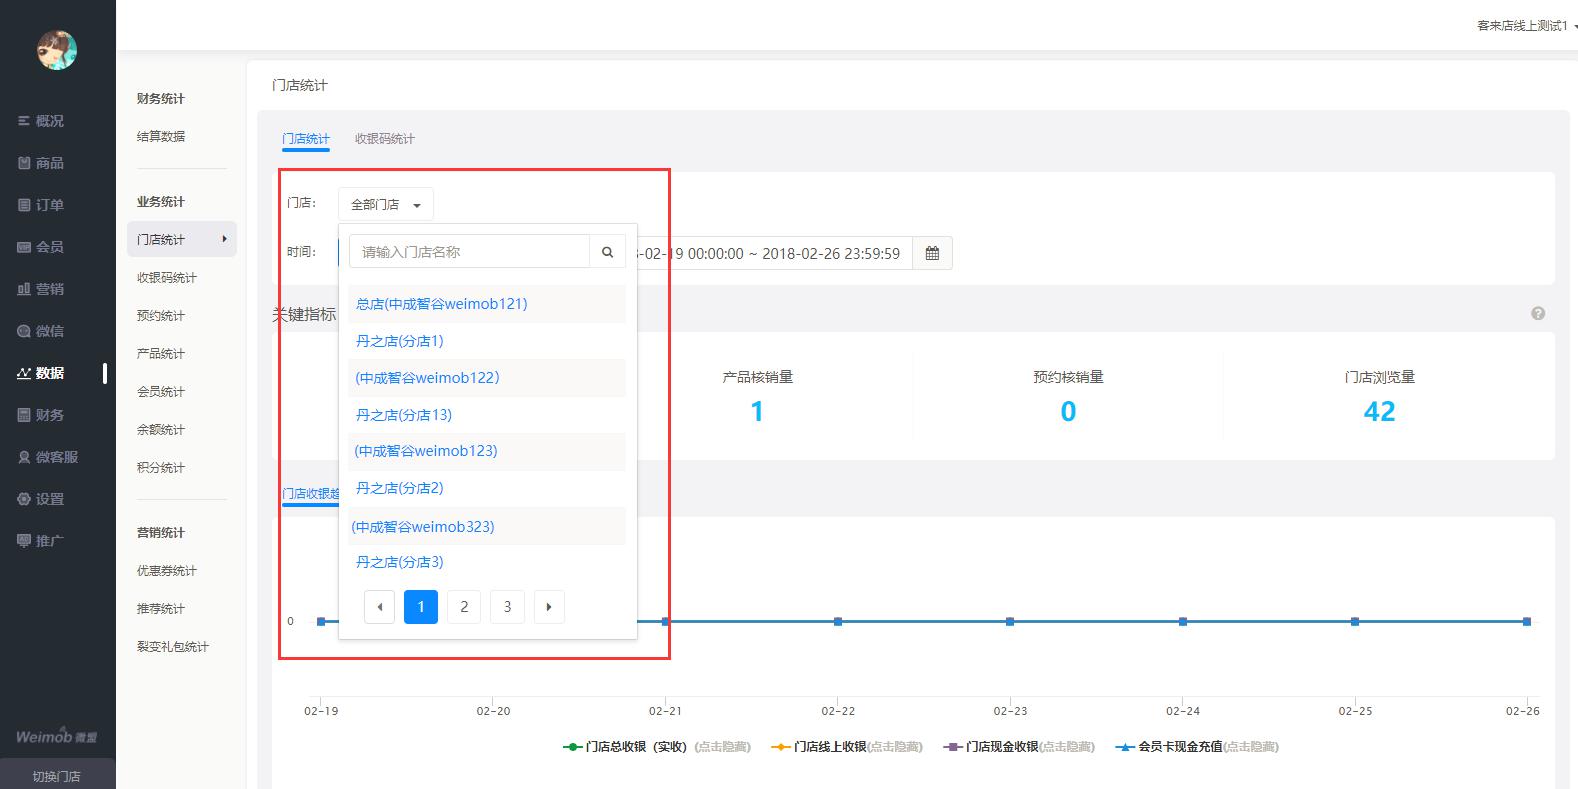This screenshot has width=1578, height=789.
Task: Click the 02-22 data point on chart
Action: point(838,622)
